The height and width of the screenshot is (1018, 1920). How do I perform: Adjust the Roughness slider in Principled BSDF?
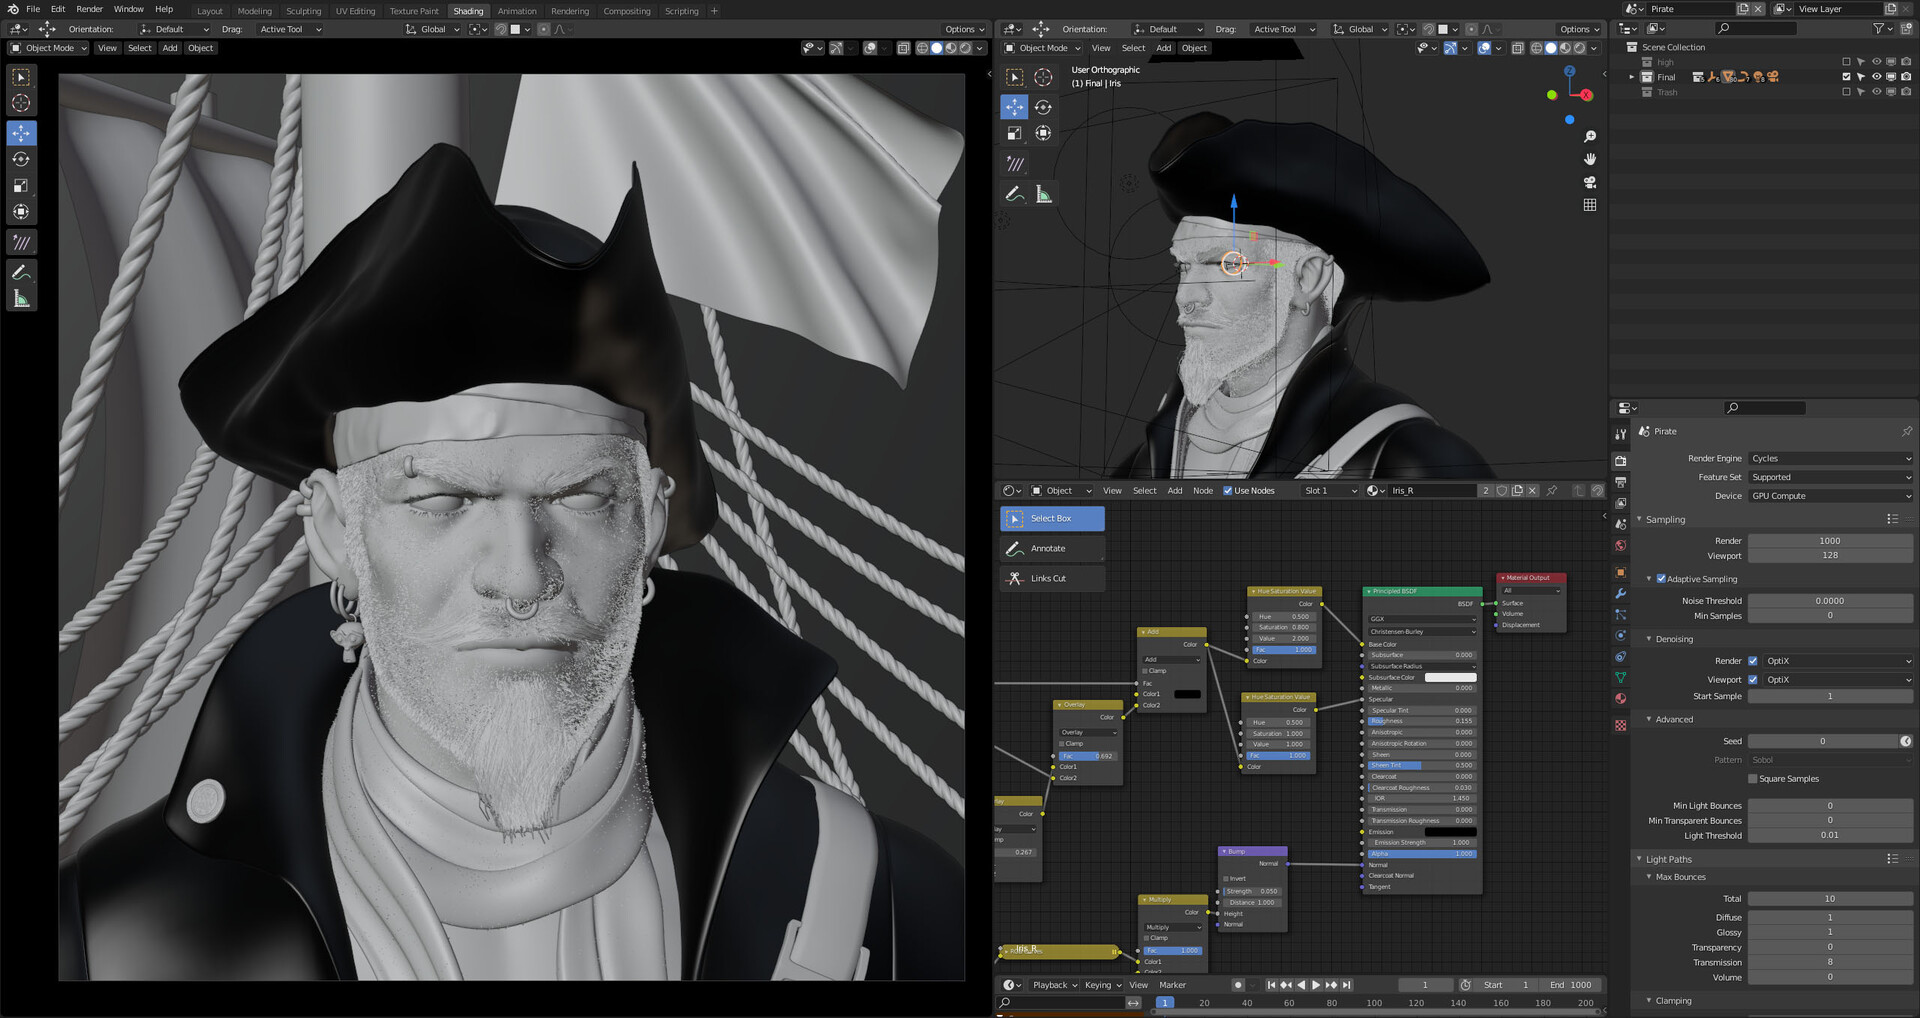point(1420,721)
